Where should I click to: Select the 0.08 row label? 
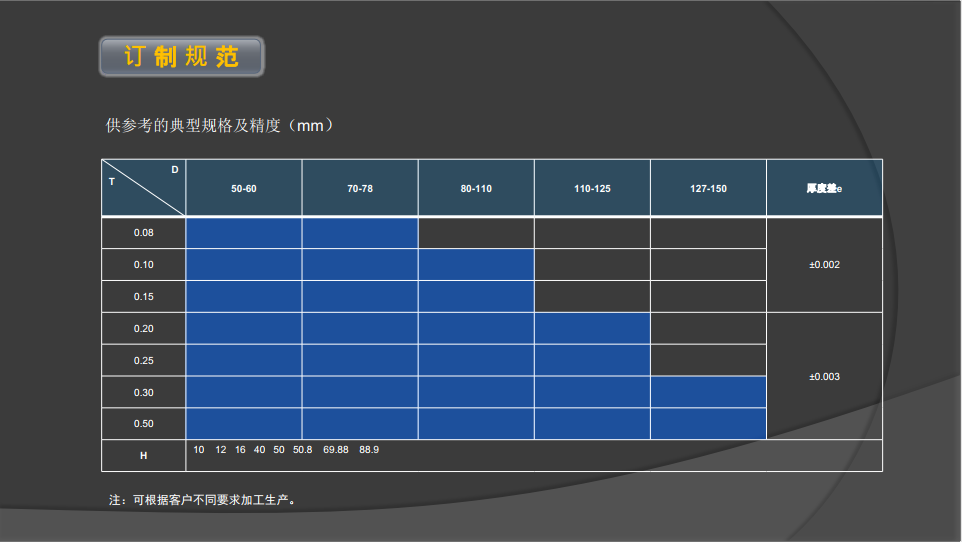(x=144, y=233)
